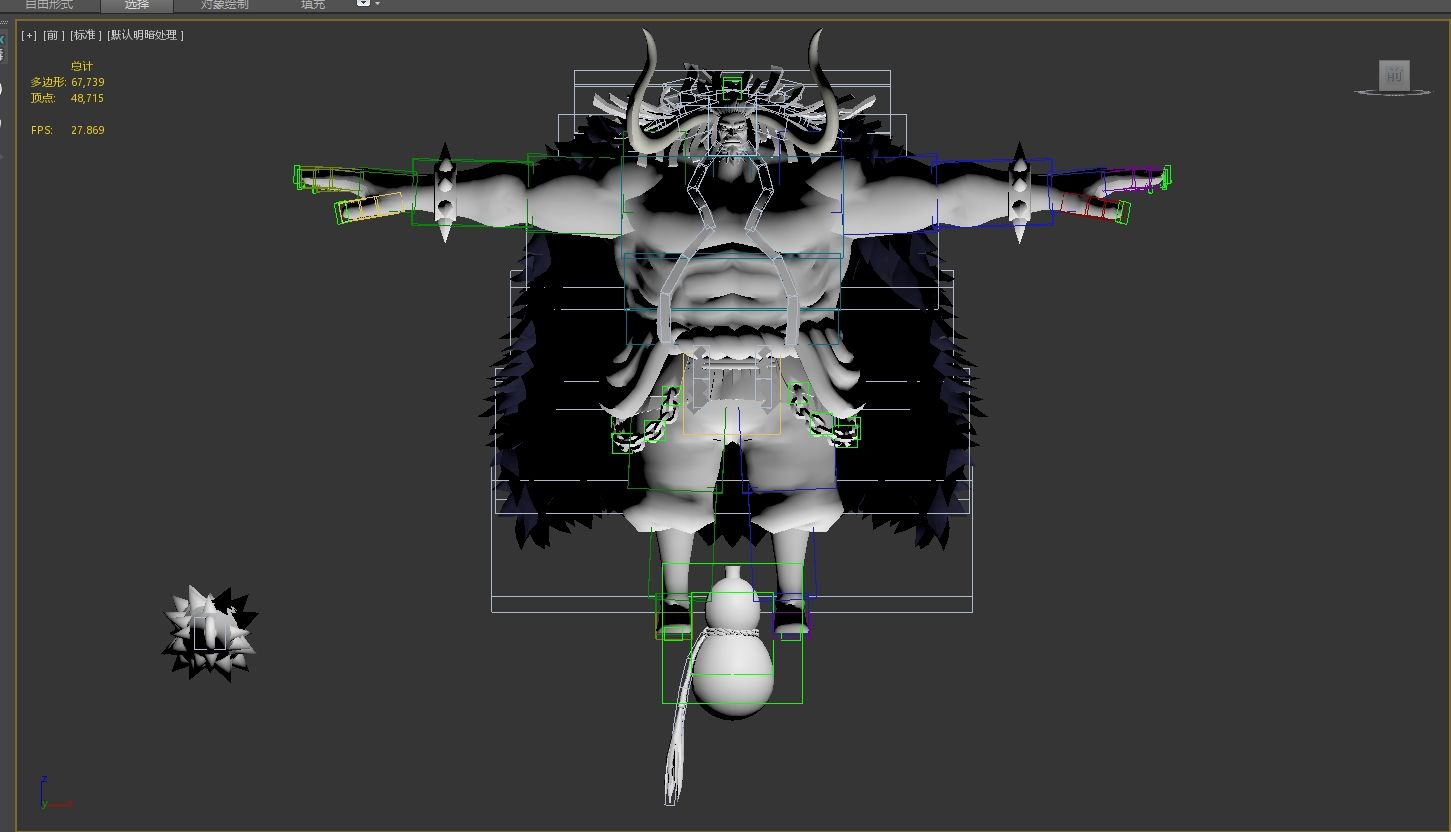Switch to the 填充 ribbon tab
Viewport: 1451px width, 832px height.
tap(313, 4)
